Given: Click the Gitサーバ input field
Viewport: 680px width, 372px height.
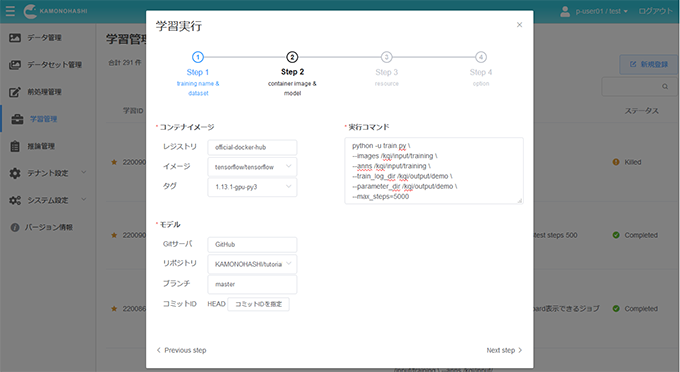Looking at the screenshot, I should point(252,245).
